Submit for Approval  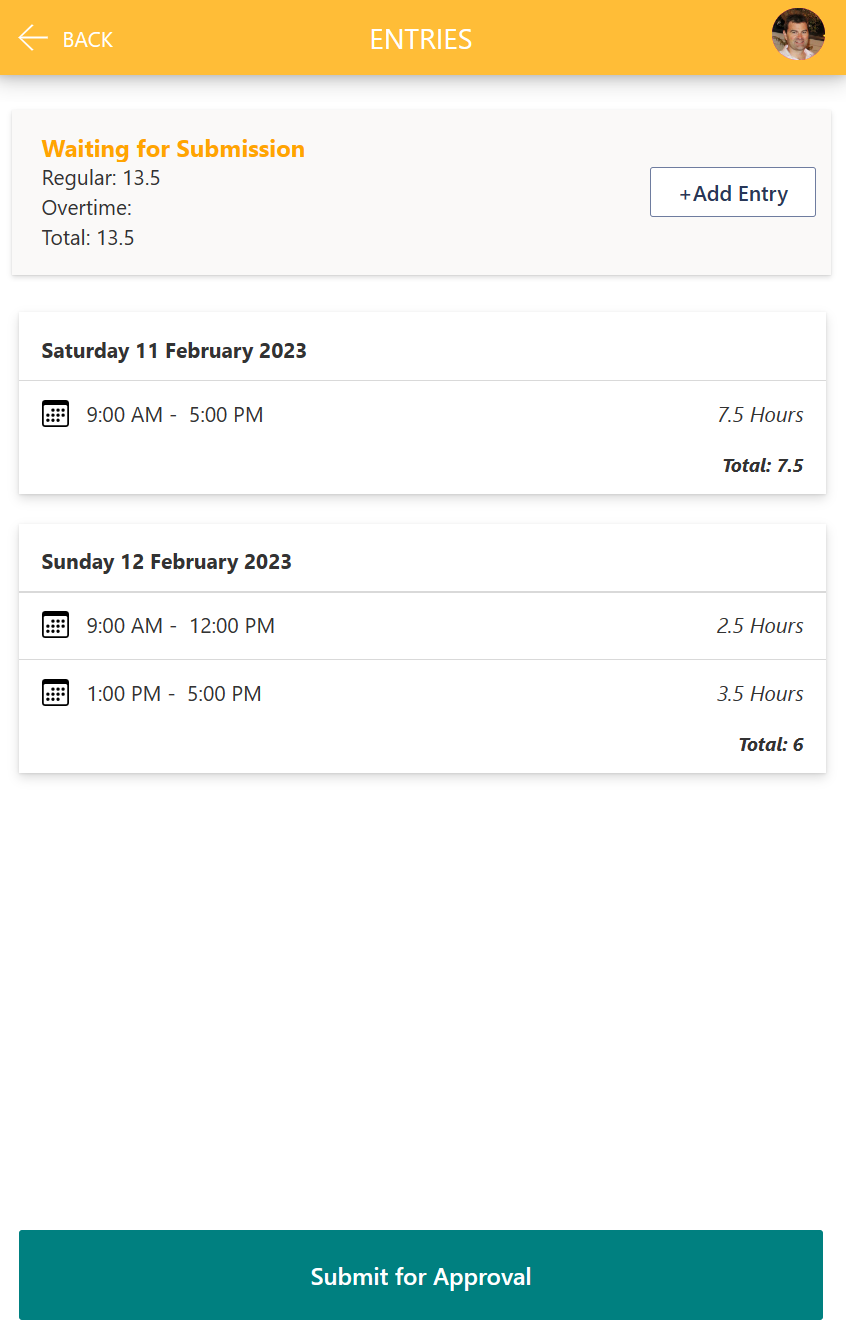coord(421,1276)
